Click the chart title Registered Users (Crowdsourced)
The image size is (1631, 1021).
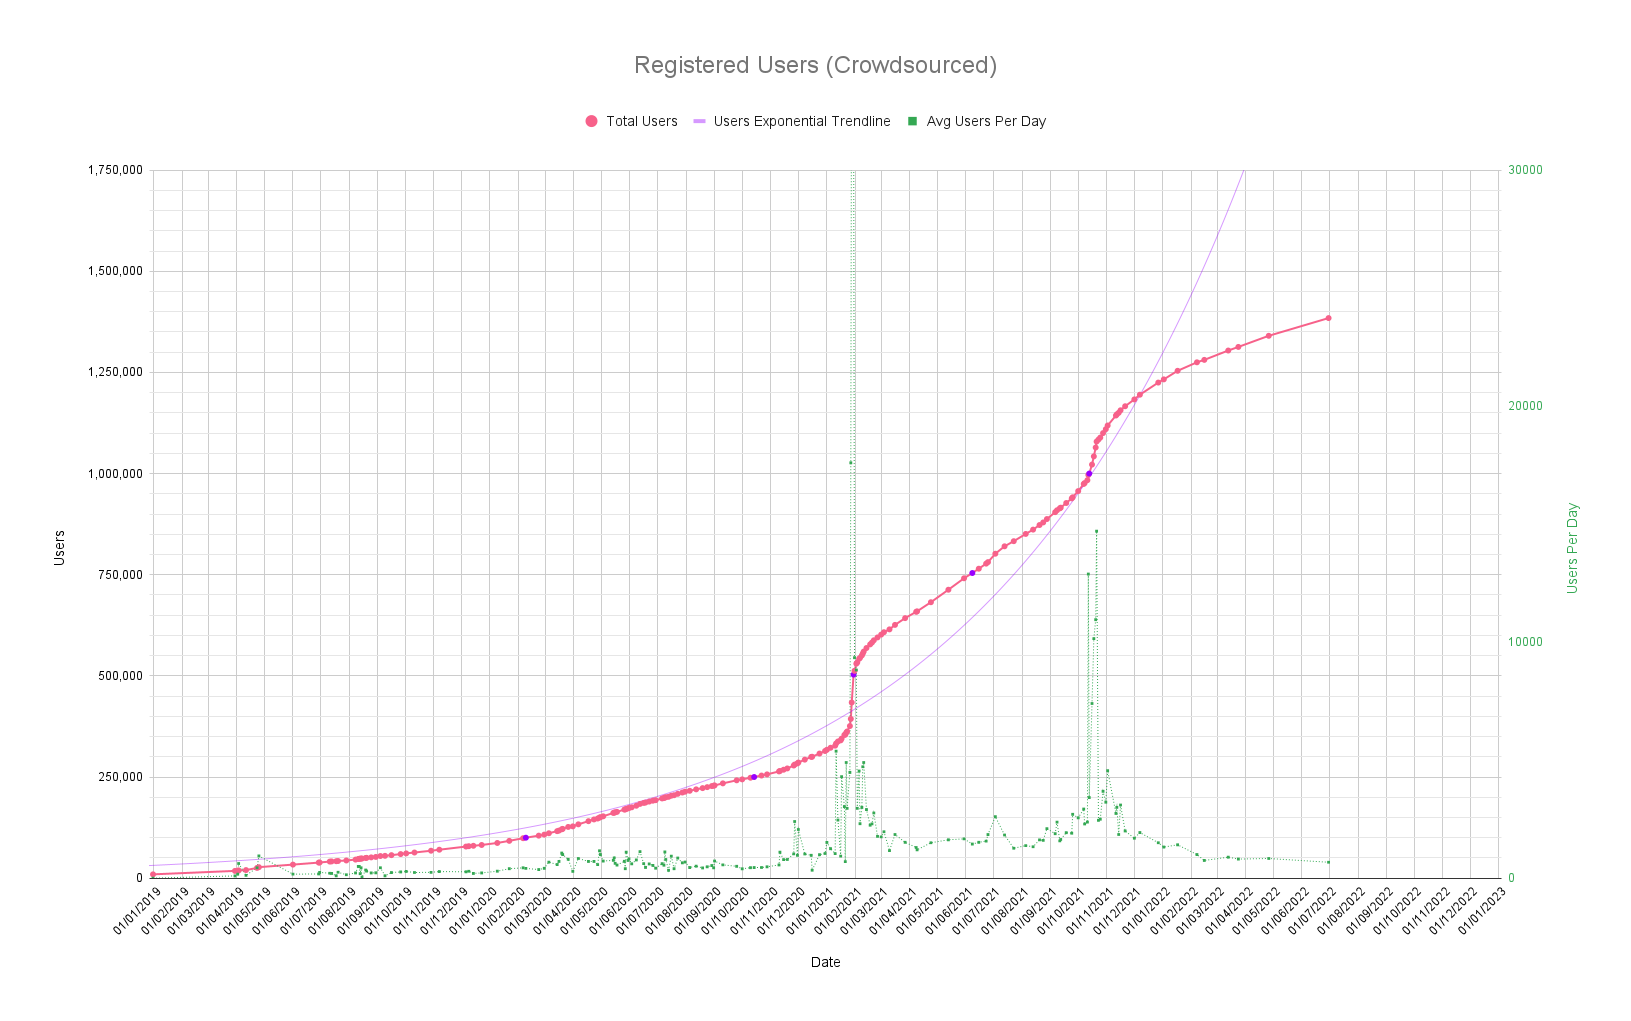[x=815, y=65]
